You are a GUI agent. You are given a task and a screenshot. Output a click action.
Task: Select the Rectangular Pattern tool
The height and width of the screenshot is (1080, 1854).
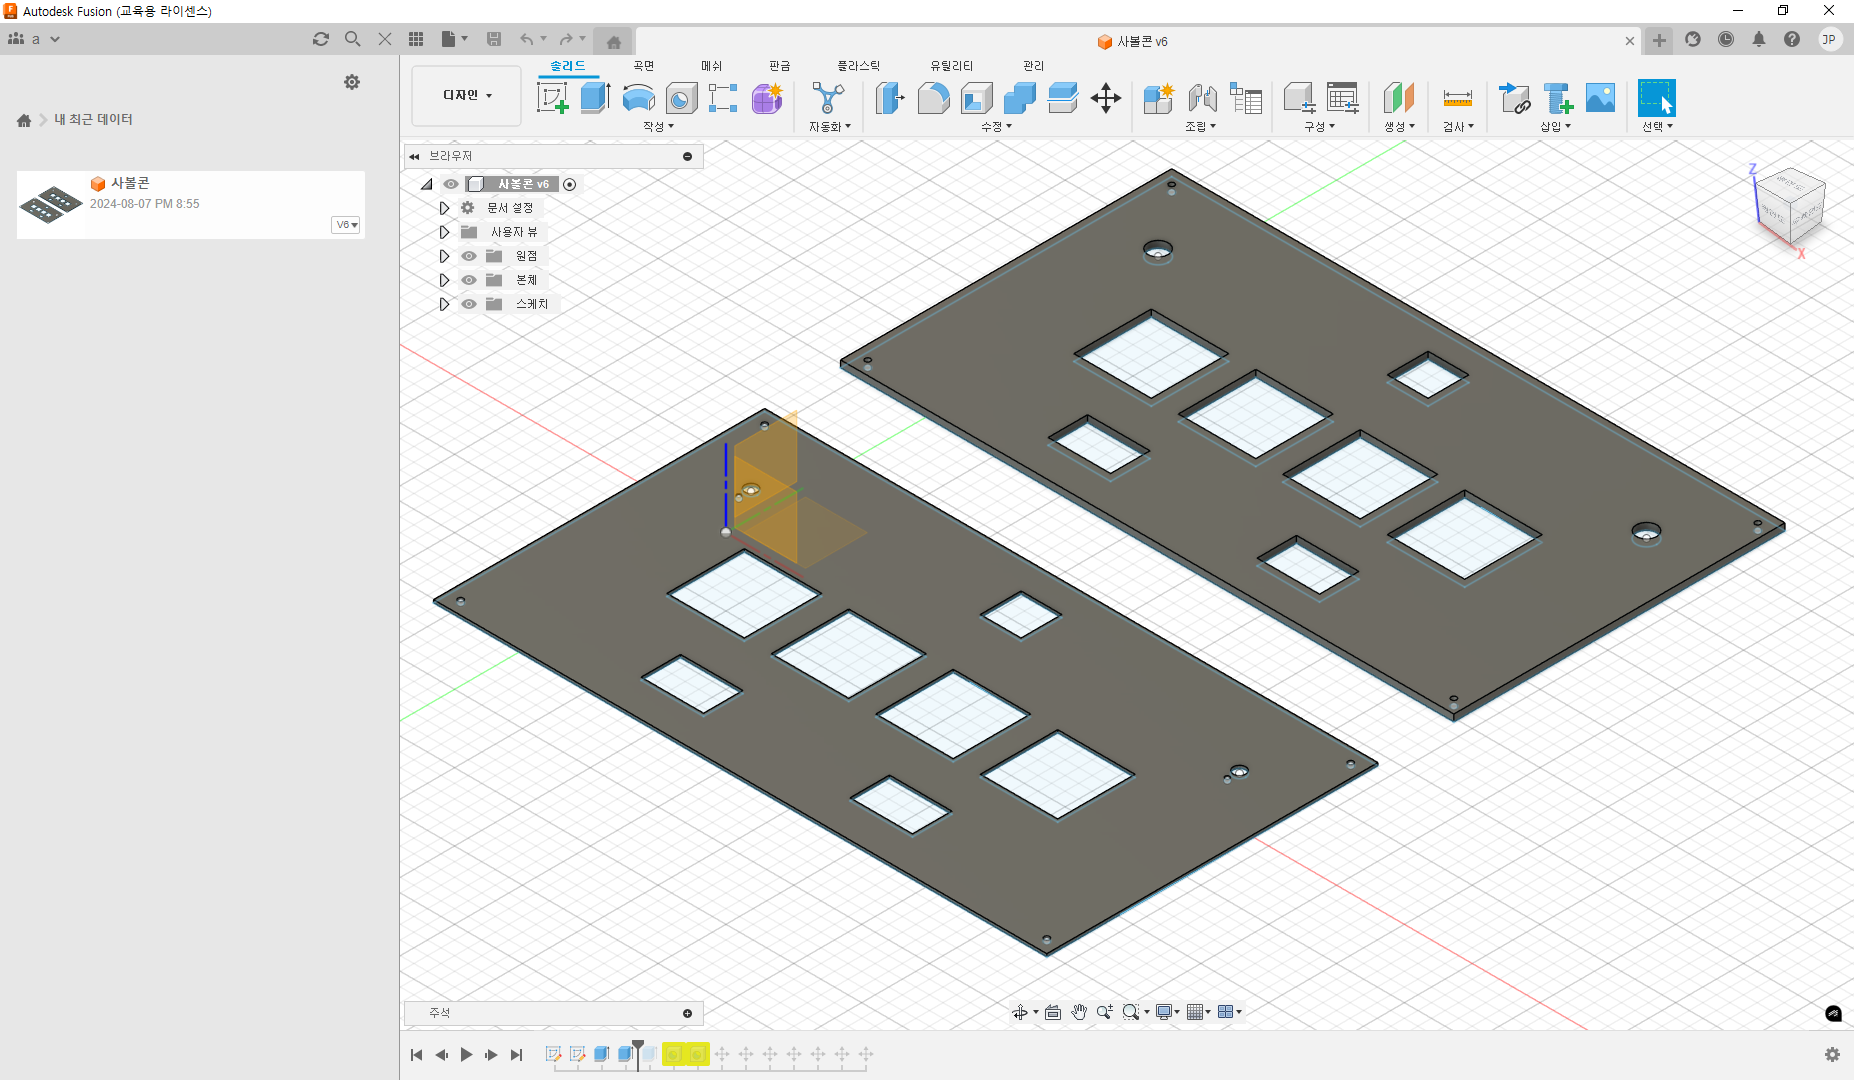723,98
